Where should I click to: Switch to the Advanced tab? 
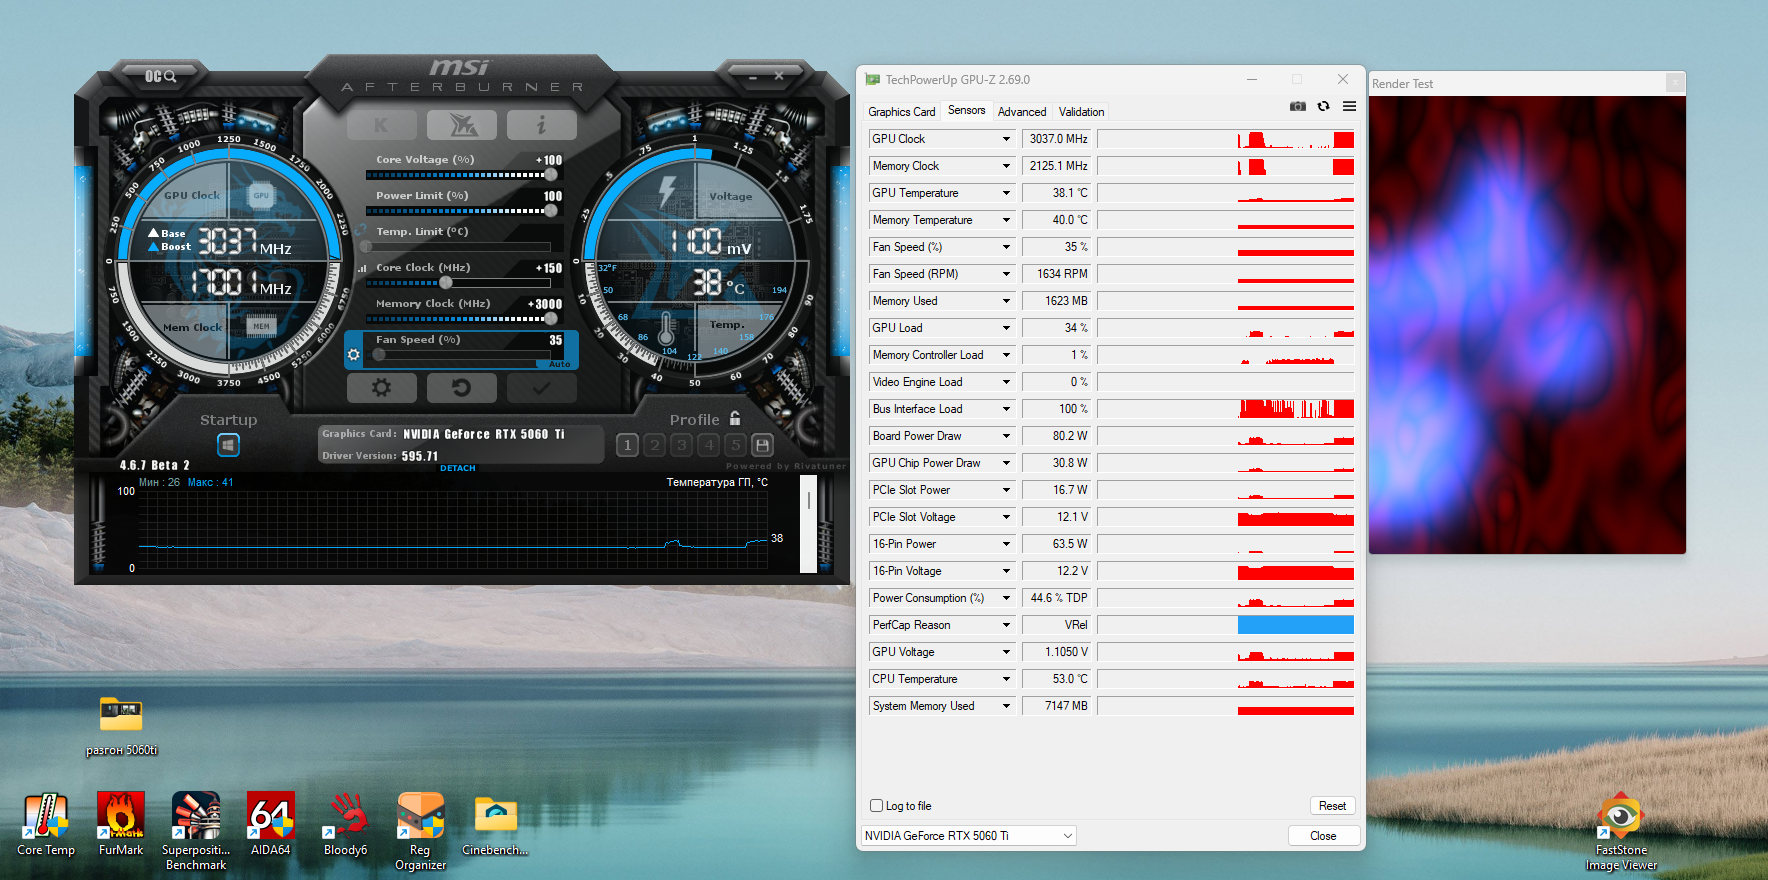(1022, 112)
